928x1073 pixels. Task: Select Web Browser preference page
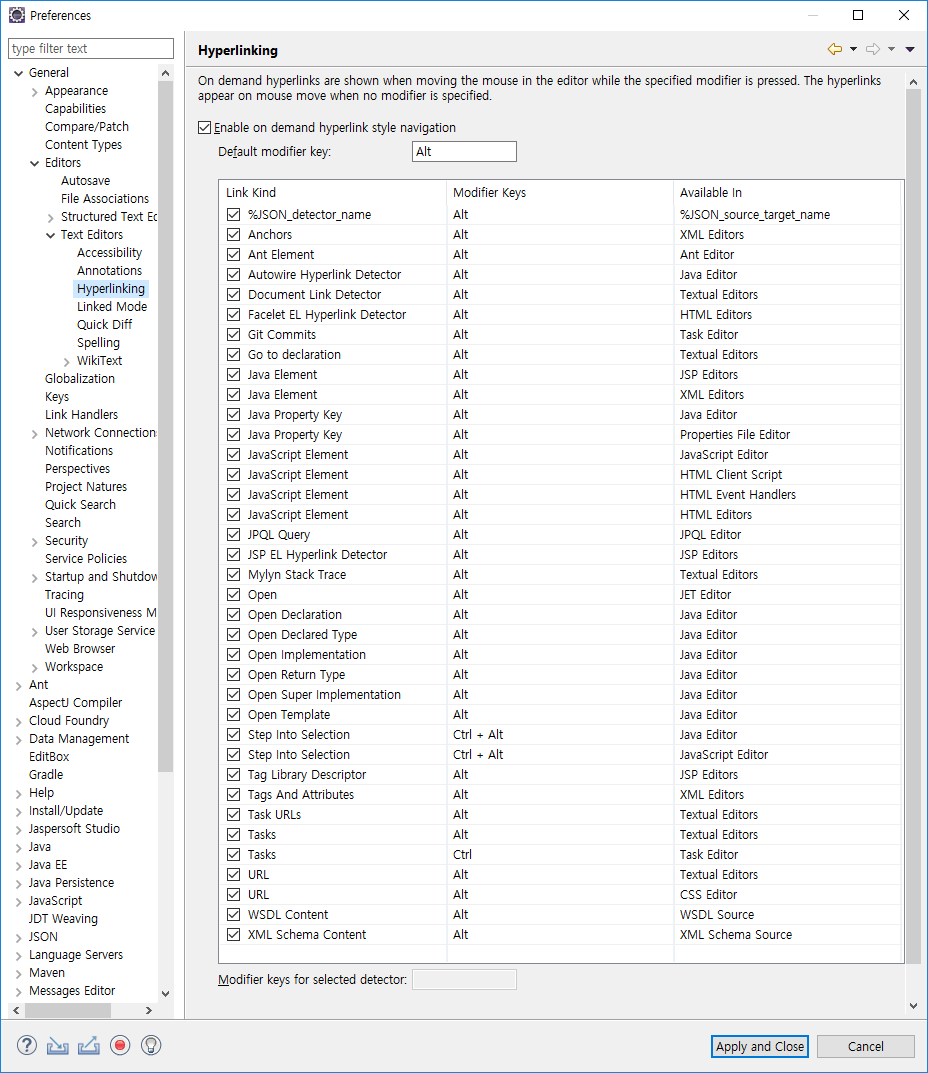coord(80,649)
